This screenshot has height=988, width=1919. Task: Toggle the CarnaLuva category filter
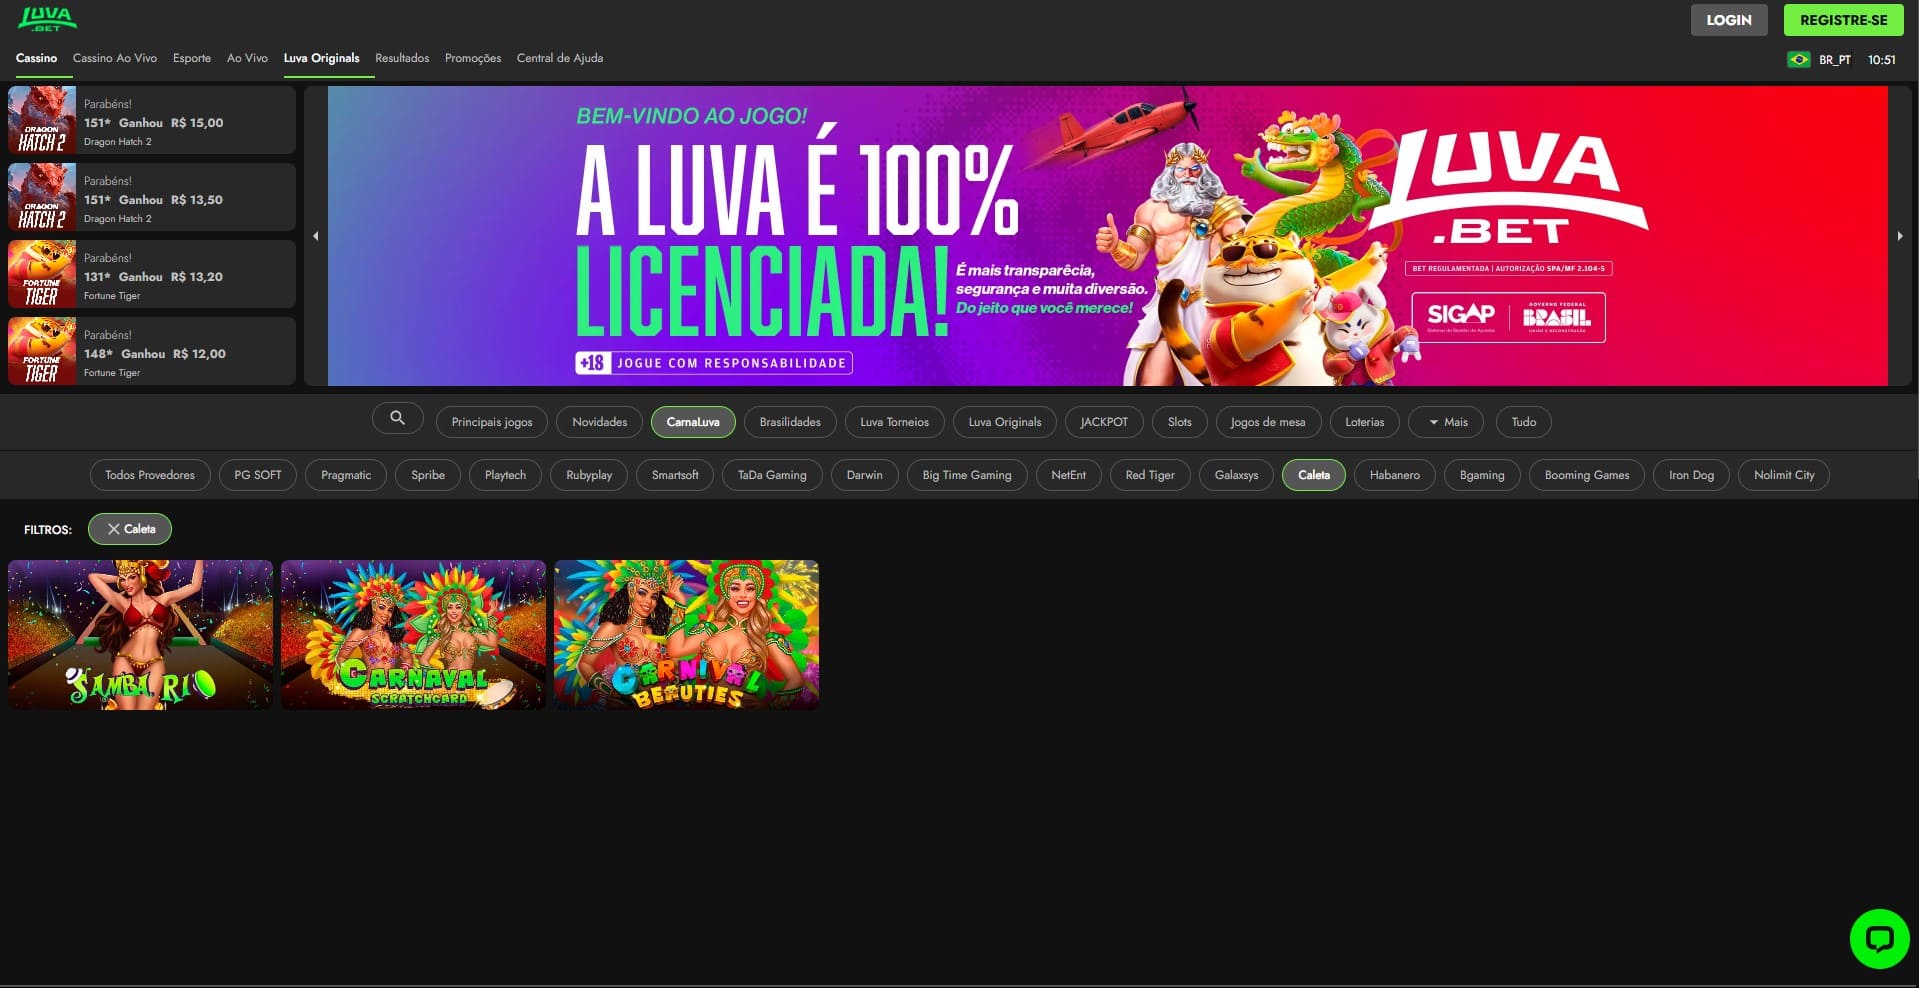coord(693,422)
